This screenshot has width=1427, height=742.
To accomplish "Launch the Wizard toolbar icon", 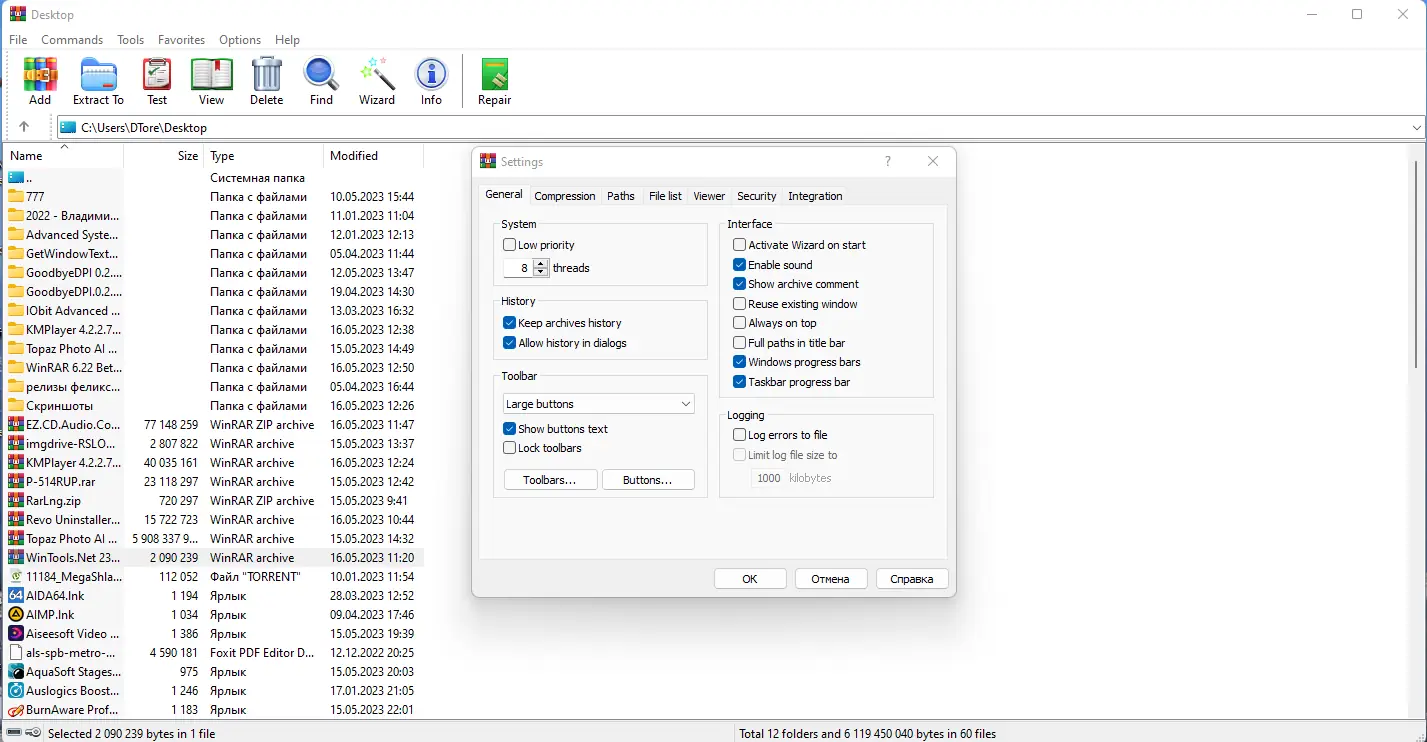I will (377, 75).
